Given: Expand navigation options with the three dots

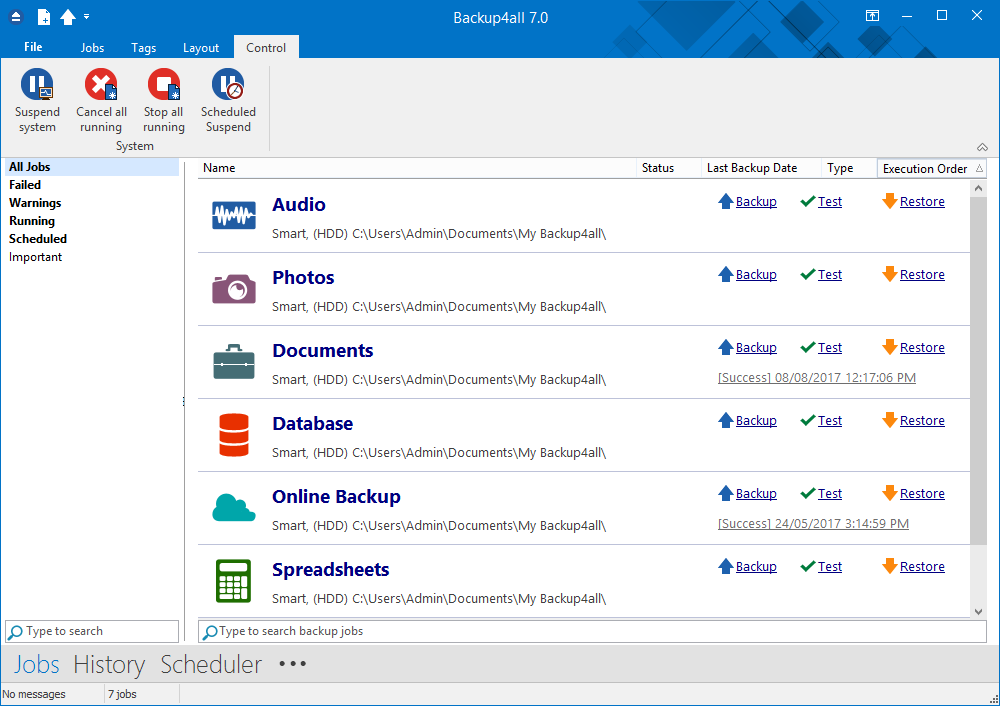Looking at the screenshot, I should [292, 664].
